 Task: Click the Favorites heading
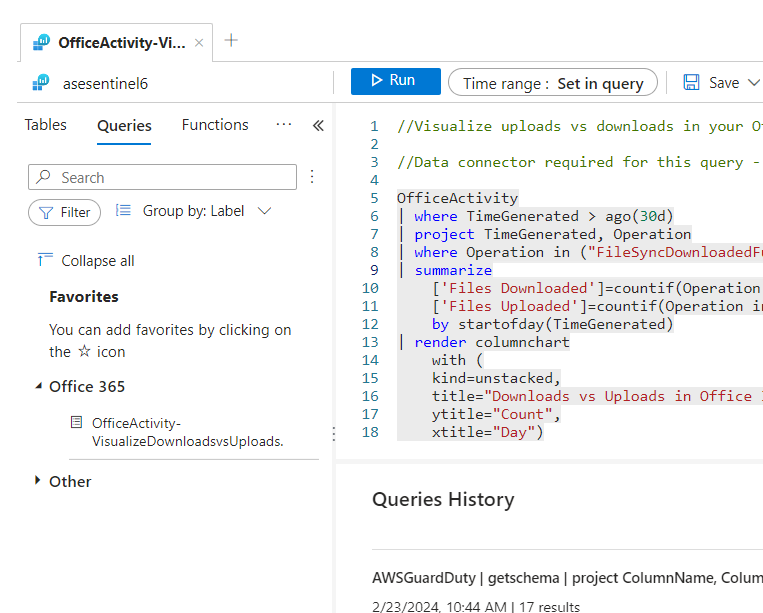pos(84,297)
